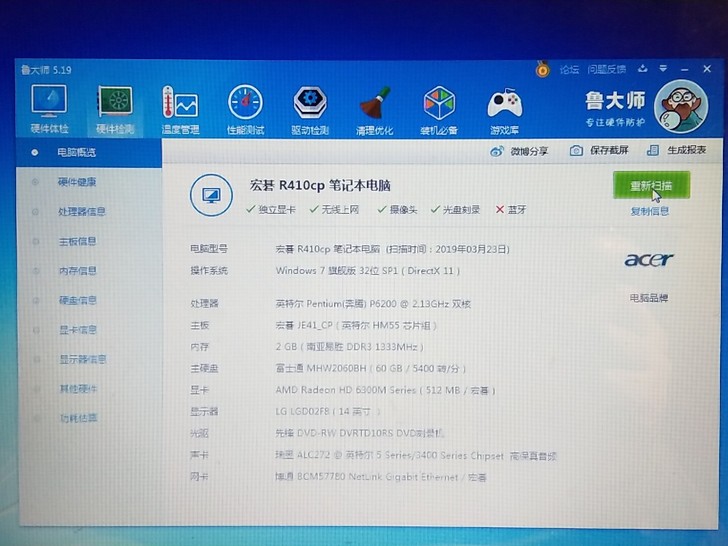Click the acer brand logo
The image size is (728, 546).
pos(649,260)
